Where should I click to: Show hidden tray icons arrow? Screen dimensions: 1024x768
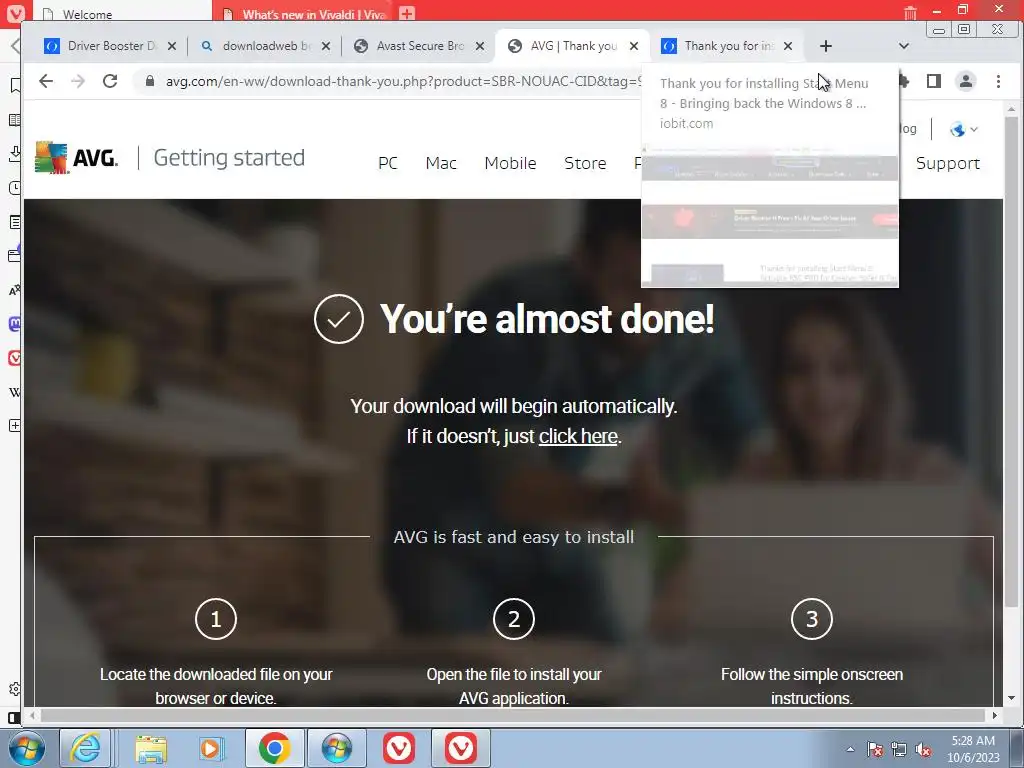850,749
